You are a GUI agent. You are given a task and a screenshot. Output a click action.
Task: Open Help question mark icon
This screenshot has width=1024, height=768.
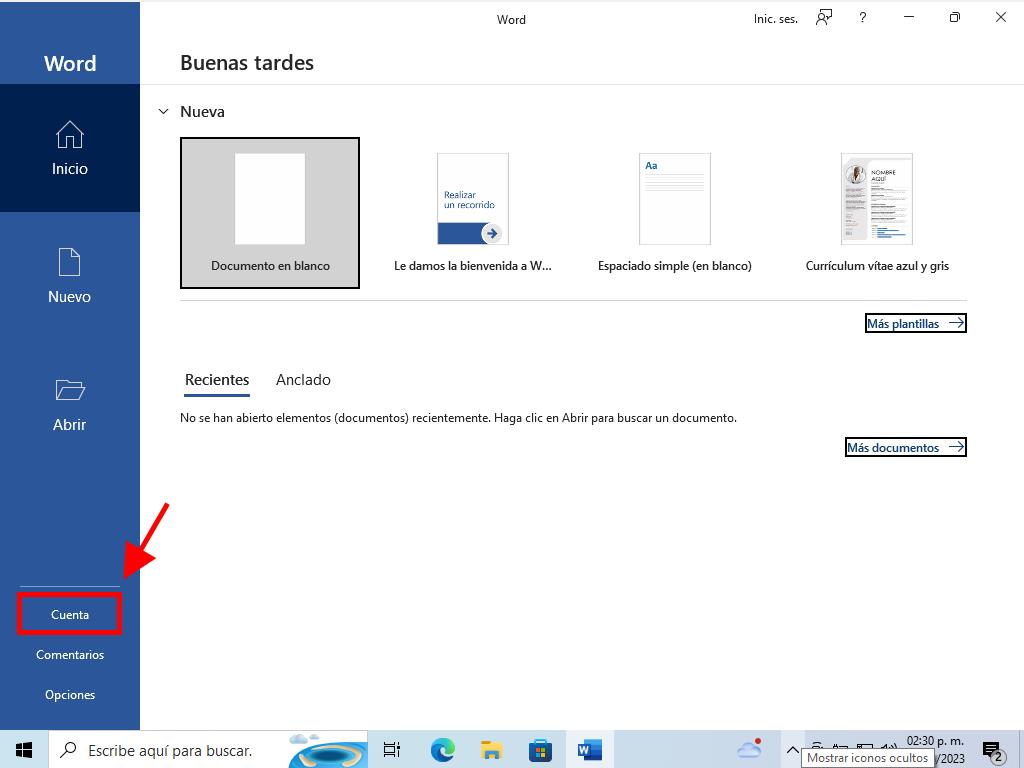(x=862, y=18)
